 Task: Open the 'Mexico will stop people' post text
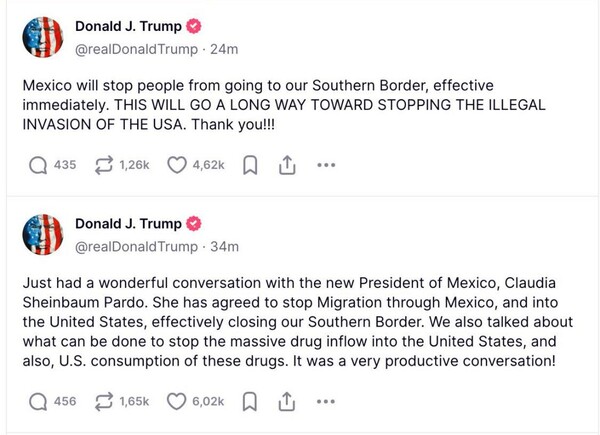284,105
